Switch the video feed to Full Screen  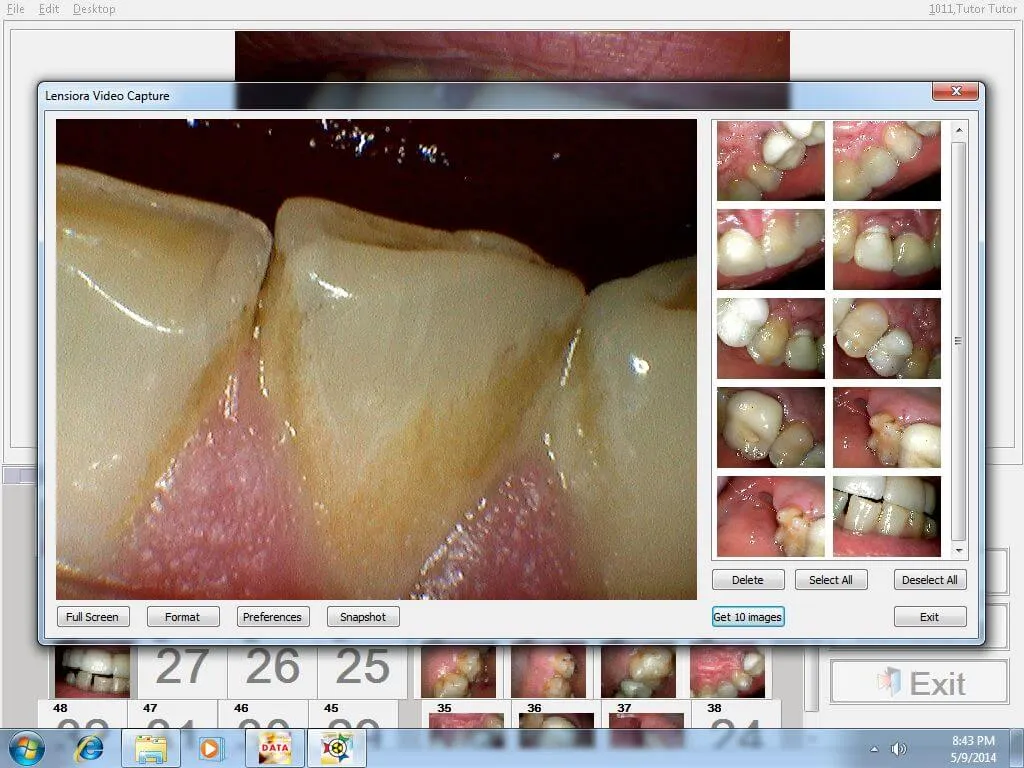(92, 616)
